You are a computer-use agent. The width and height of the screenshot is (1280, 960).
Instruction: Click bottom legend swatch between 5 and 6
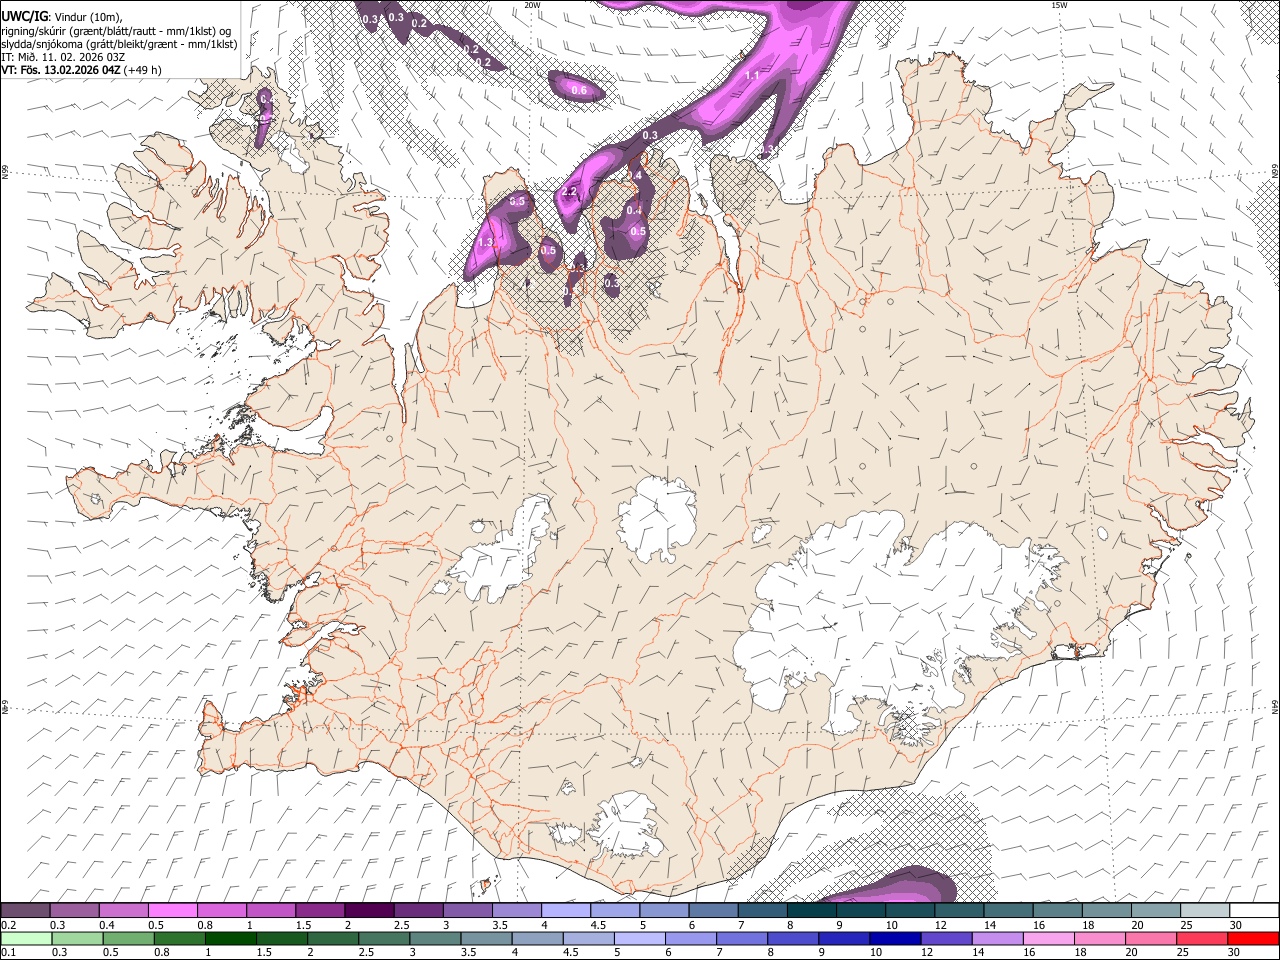[639, 939]
